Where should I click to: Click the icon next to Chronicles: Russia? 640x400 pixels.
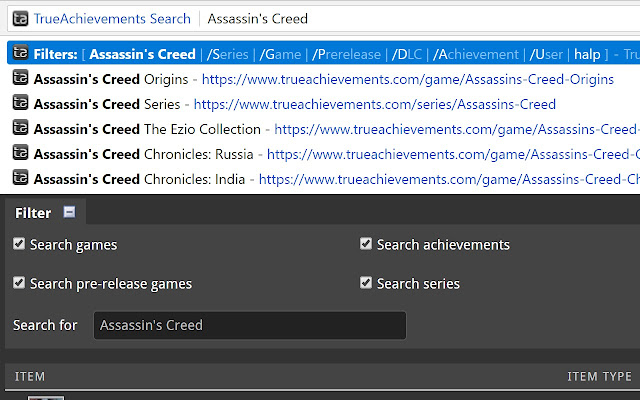(20, 153)
